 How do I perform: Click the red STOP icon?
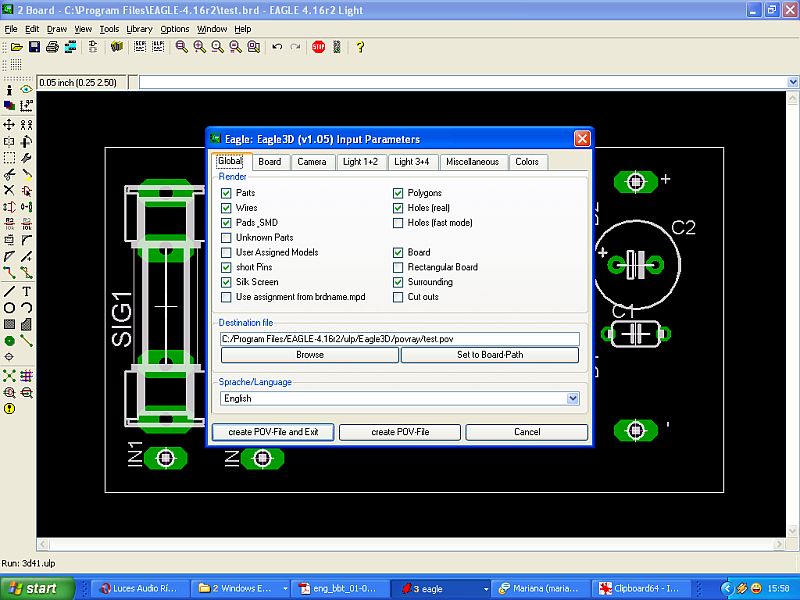[x=318, y=47]
